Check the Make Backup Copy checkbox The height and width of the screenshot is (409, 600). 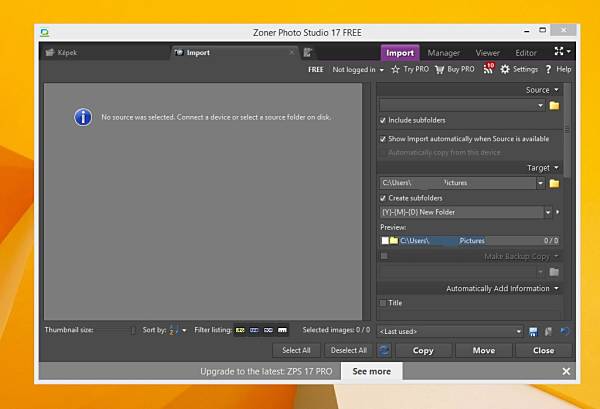(x=384, y=256)
